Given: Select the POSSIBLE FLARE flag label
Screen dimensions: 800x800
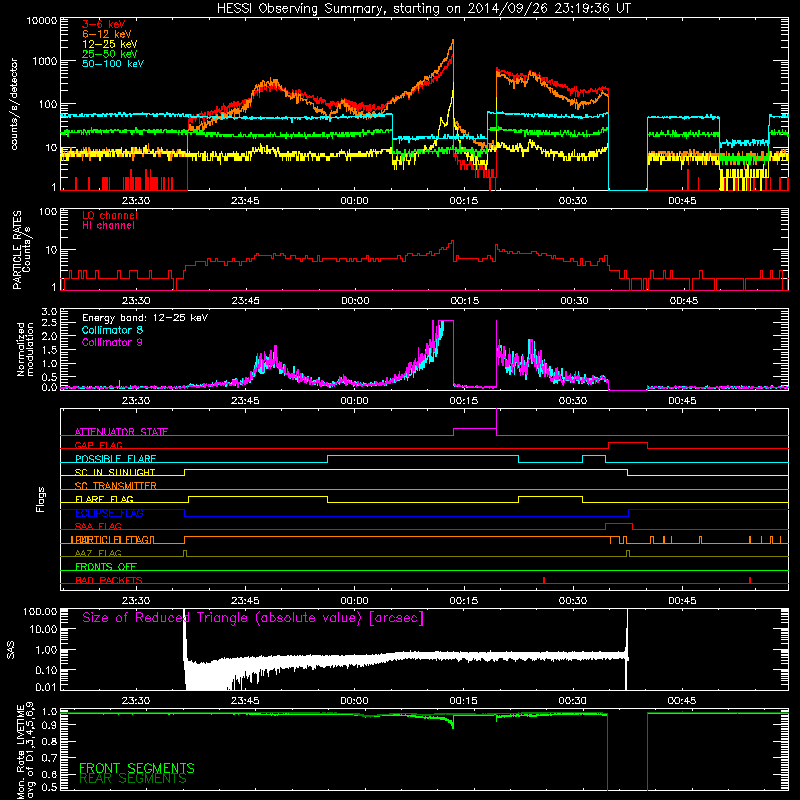Looking at the screenshot, I should [x=115, y=459].
